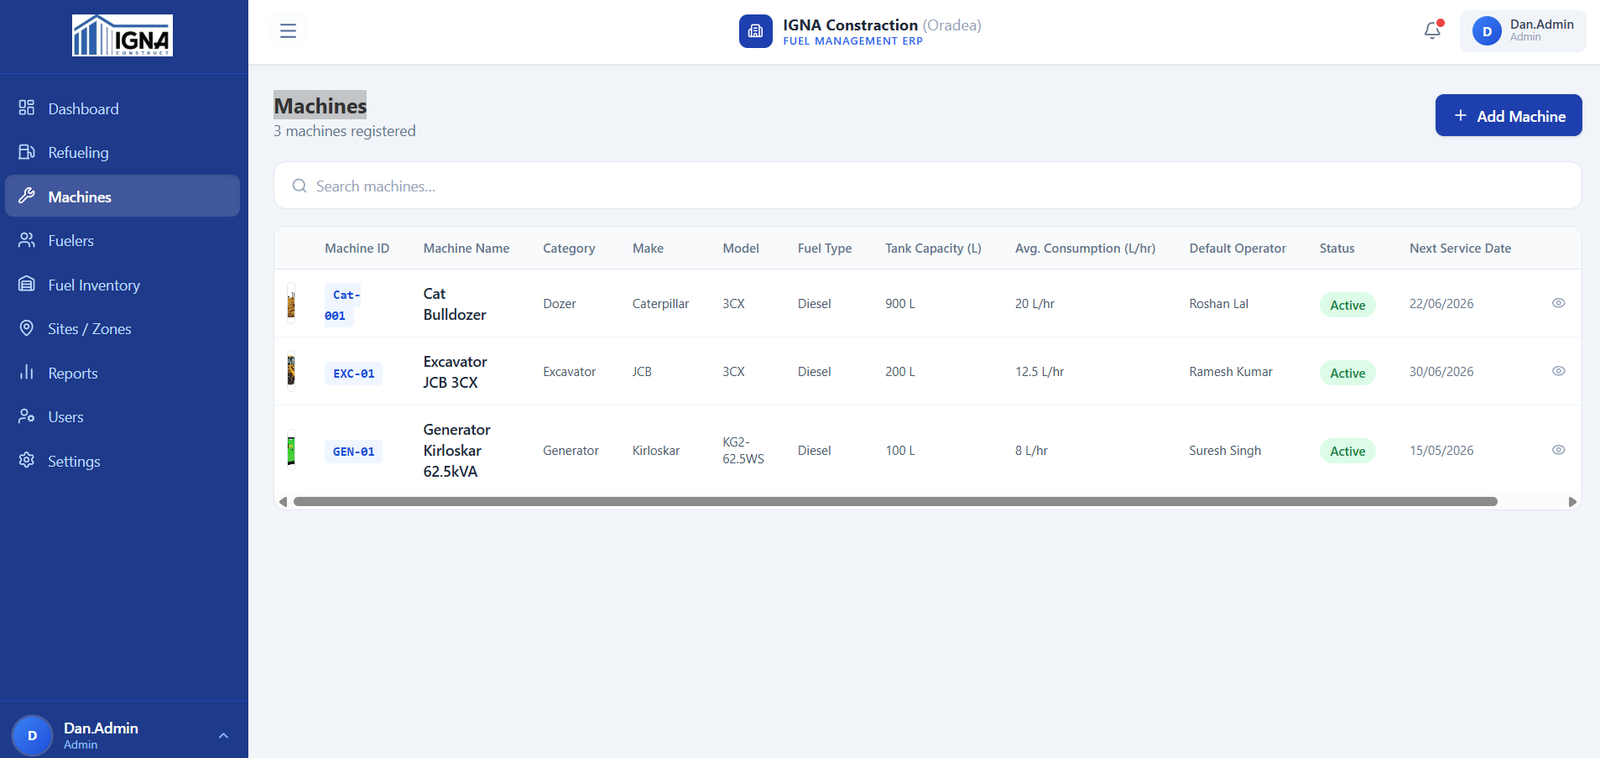Click the Reports bar chart icon
This screenshot has width=1600, height=758.
27,372
